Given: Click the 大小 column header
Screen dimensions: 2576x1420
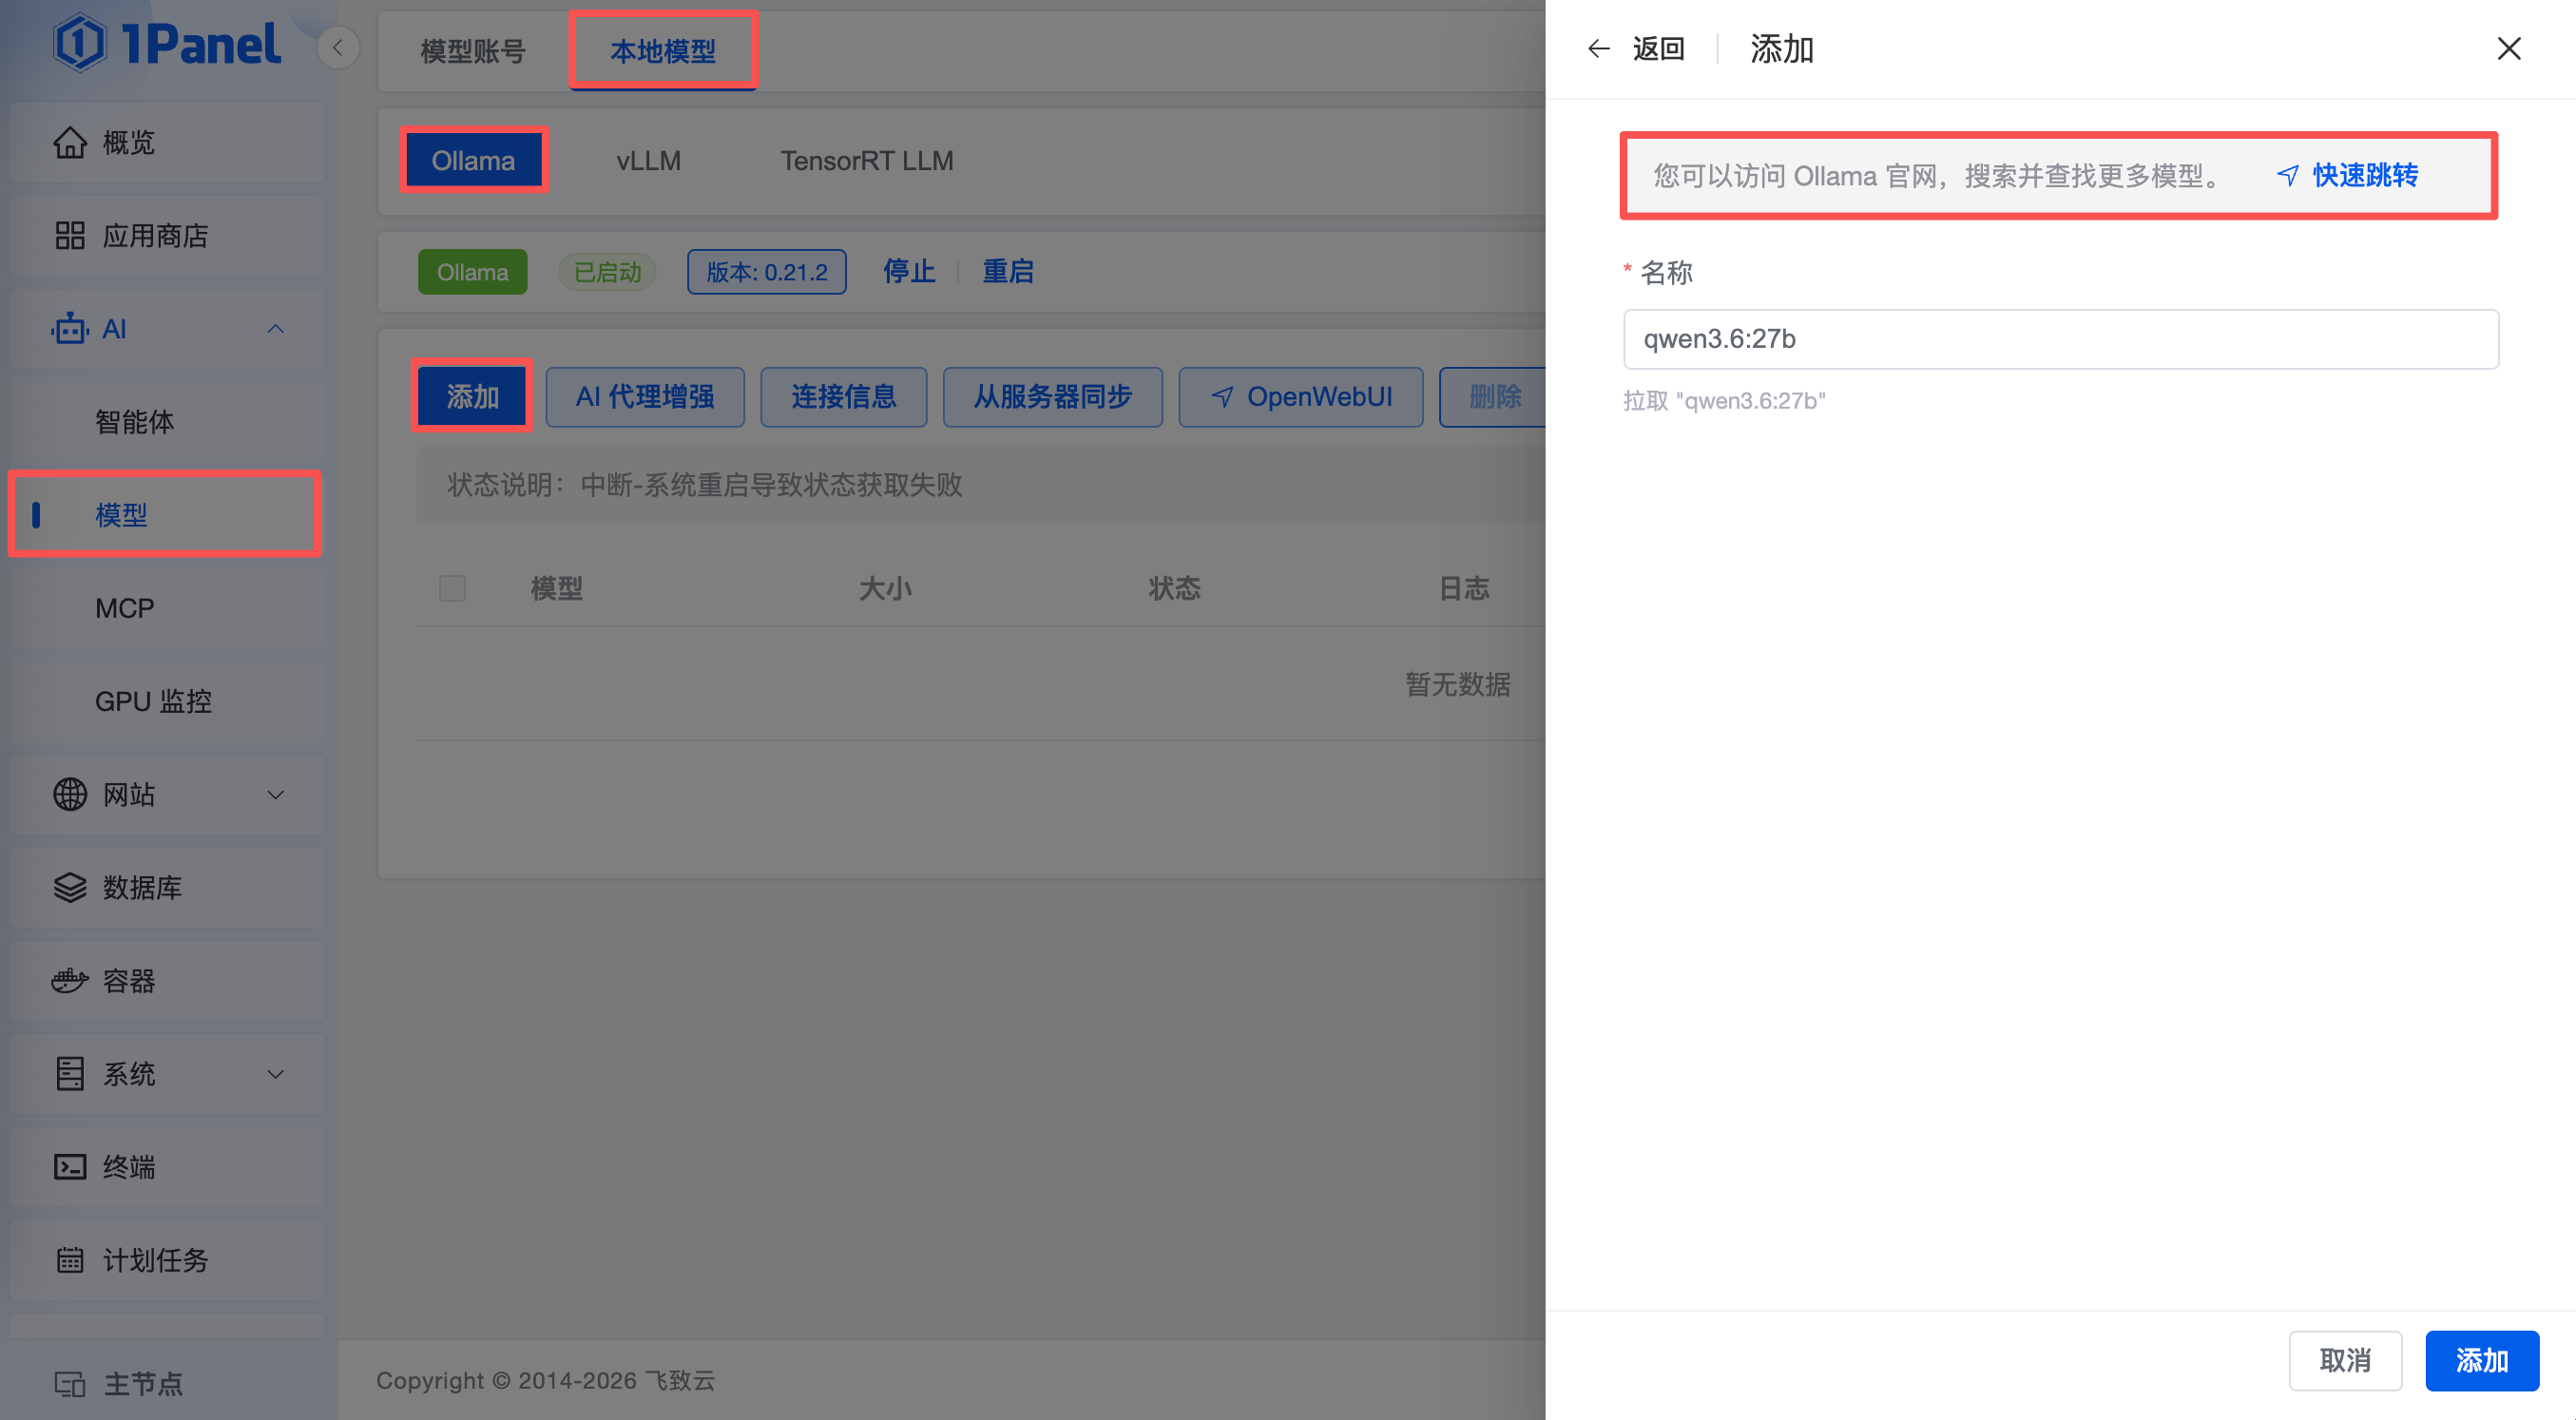Looking at the screenshot, I should [x=885, y=588].
